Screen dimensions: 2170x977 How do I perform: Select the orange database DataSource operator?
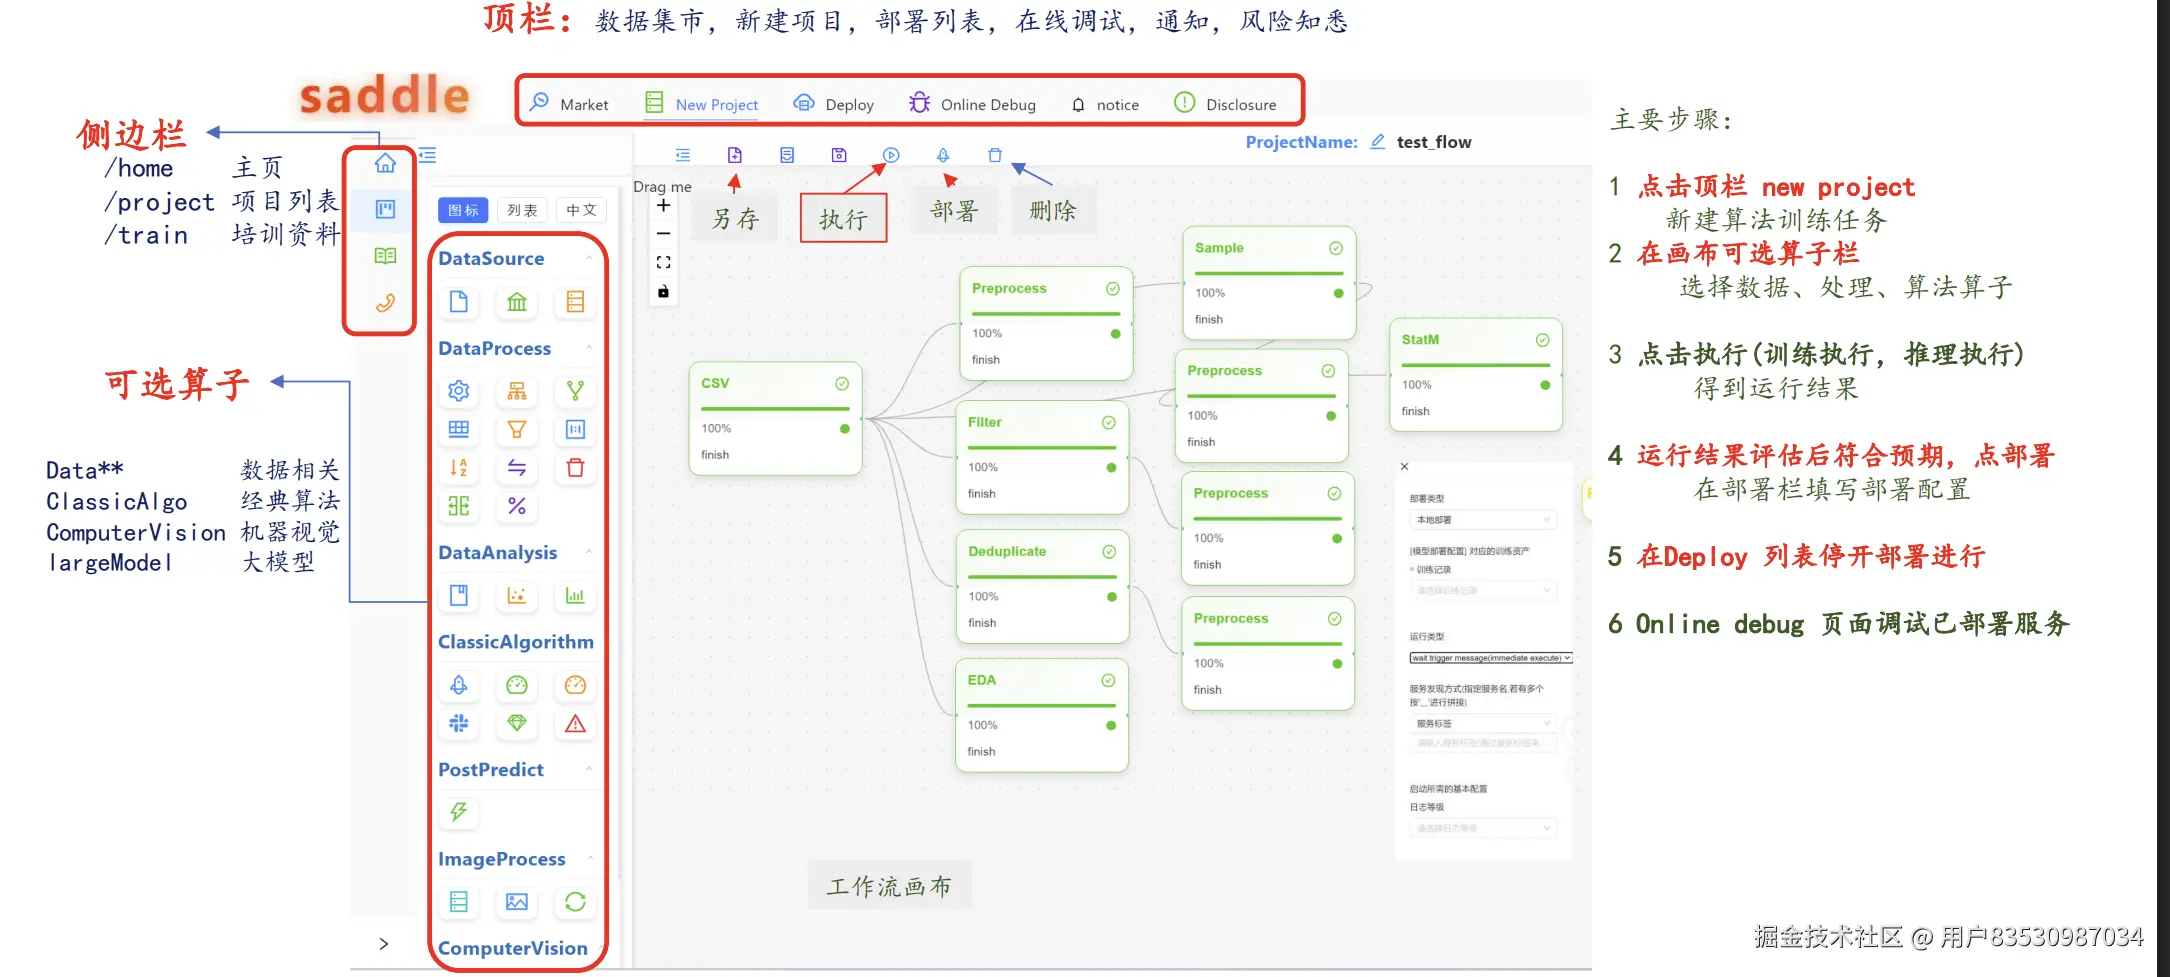point(575,302)
